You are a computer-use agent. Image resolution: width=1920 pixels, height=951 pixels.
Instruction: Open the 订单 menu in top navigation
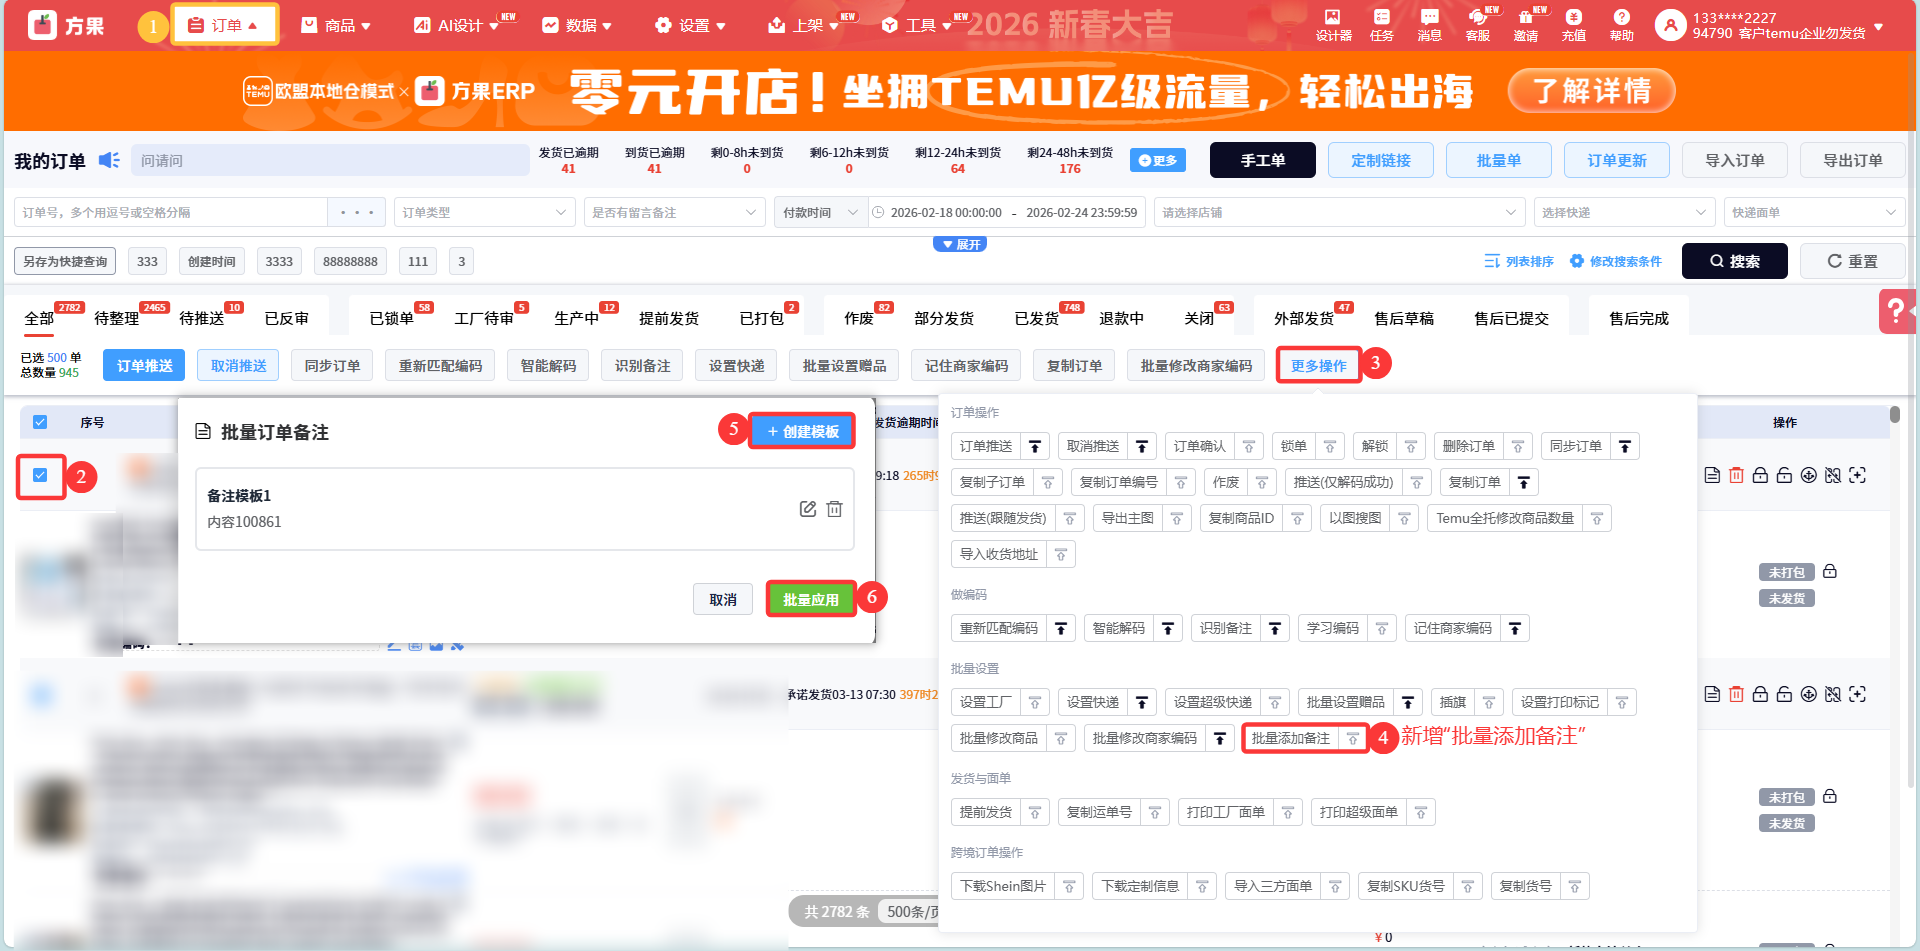point(224,25)
